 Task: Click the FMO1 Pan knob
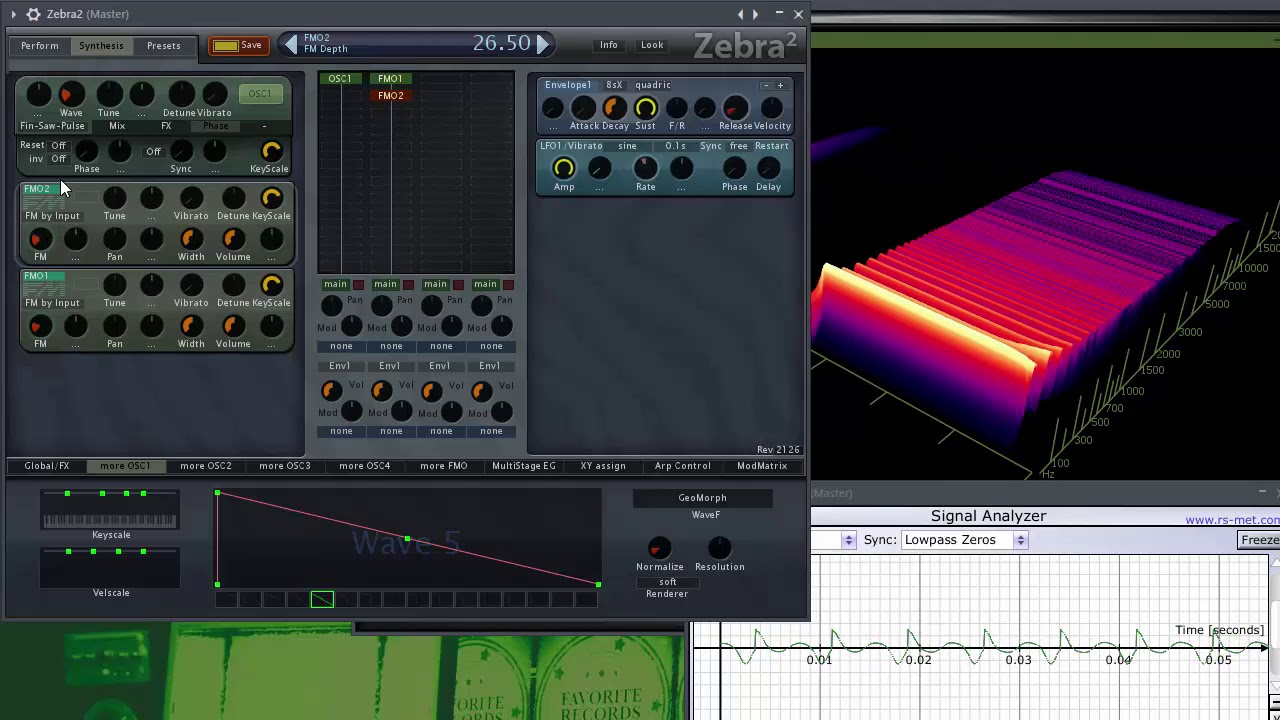115,326
